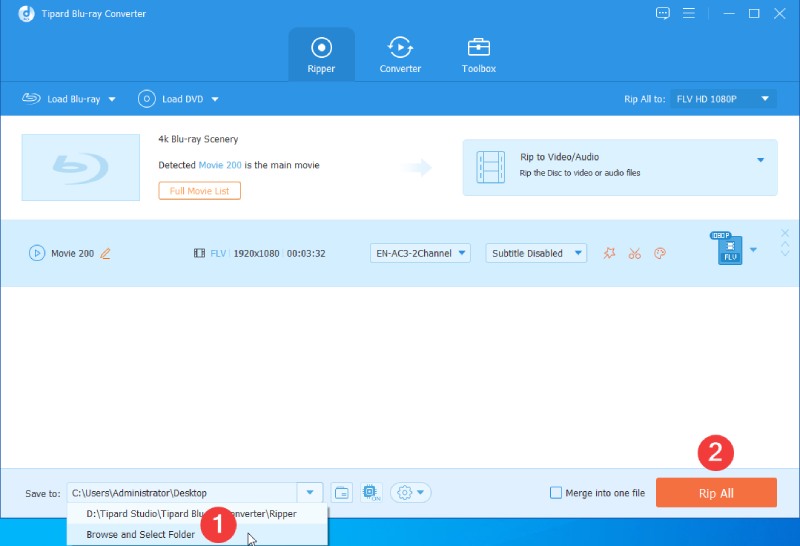Click the 1920x1080 resolution text

point(257,254)
